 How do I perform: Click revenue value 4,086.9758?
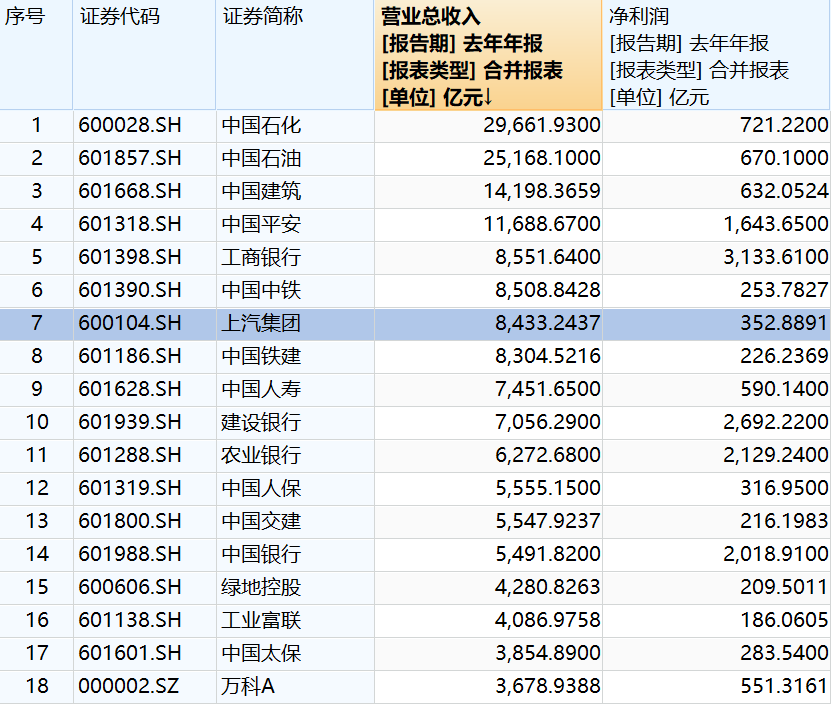coord(547,620)
